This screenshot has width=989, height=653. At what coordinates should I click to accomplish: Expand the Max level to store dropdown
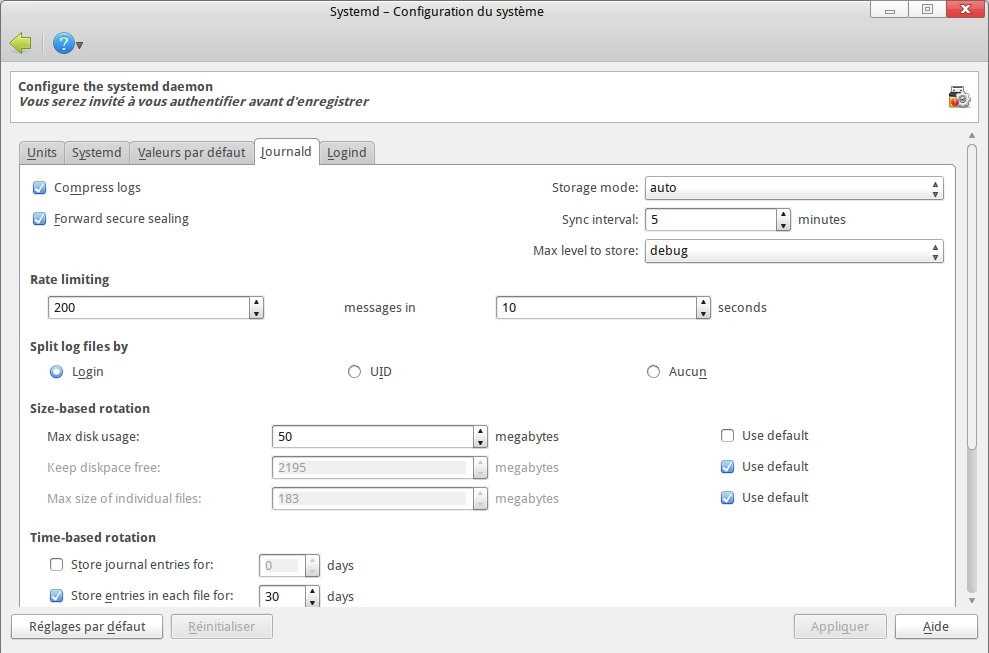coord(794,250)
